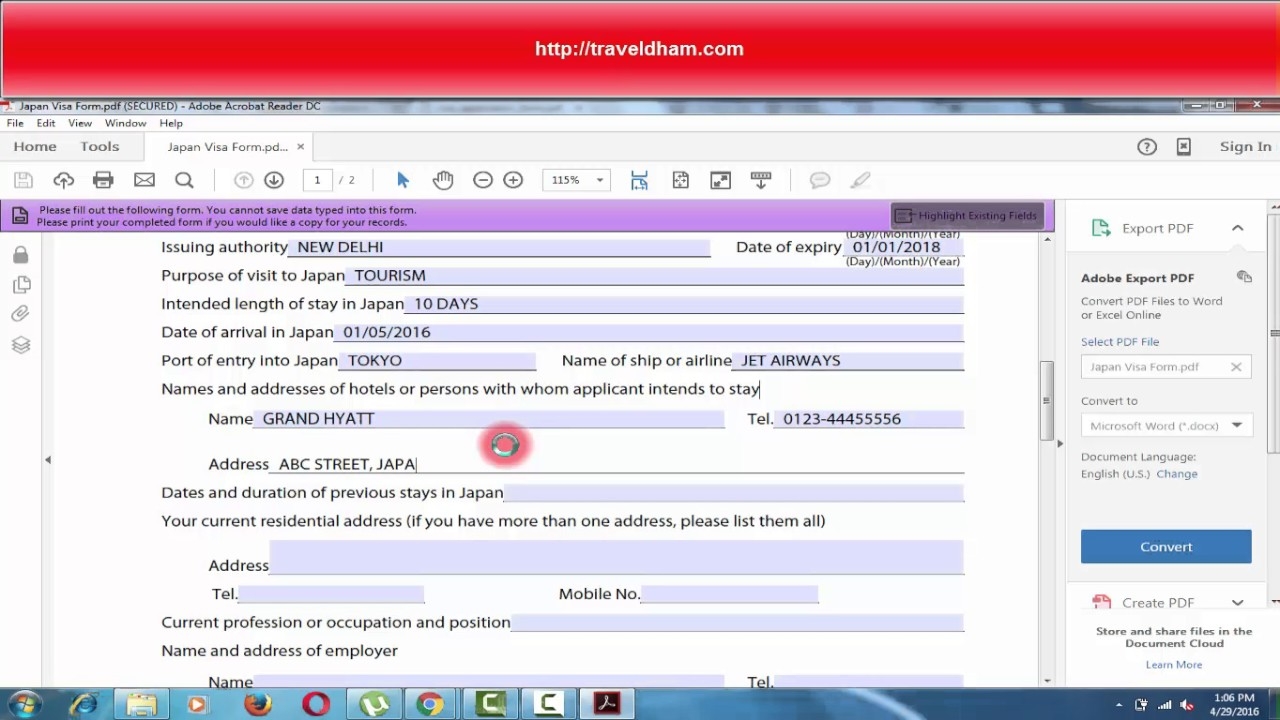This screenshot has width=1280, height=720.
Task: Click the Save file icon
Action: click(x=23, y=180)
